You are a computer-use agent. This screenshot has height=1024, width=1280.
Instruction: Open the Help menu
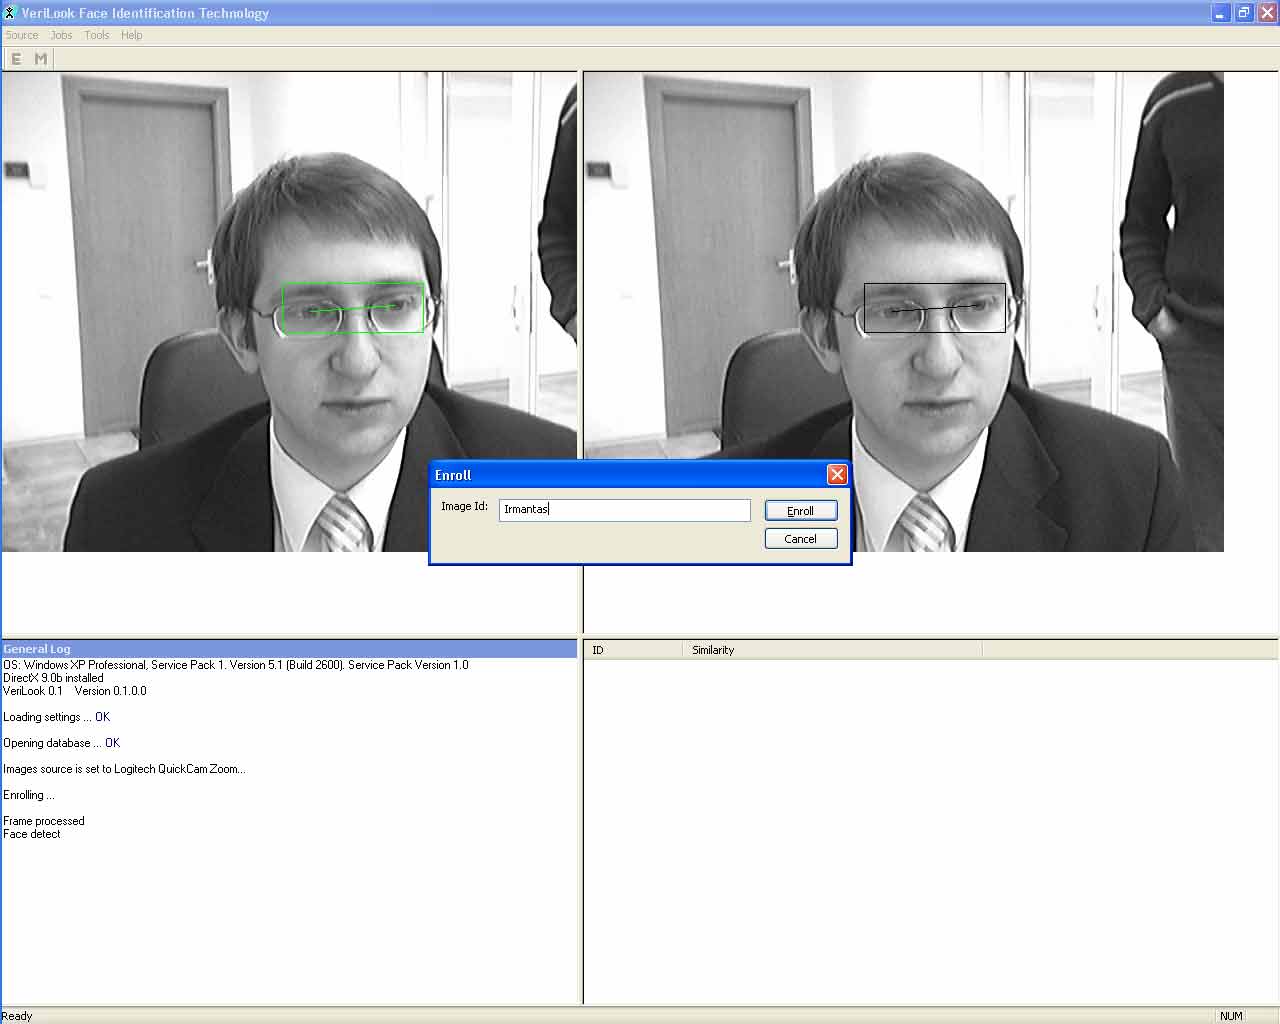(131, 35)
